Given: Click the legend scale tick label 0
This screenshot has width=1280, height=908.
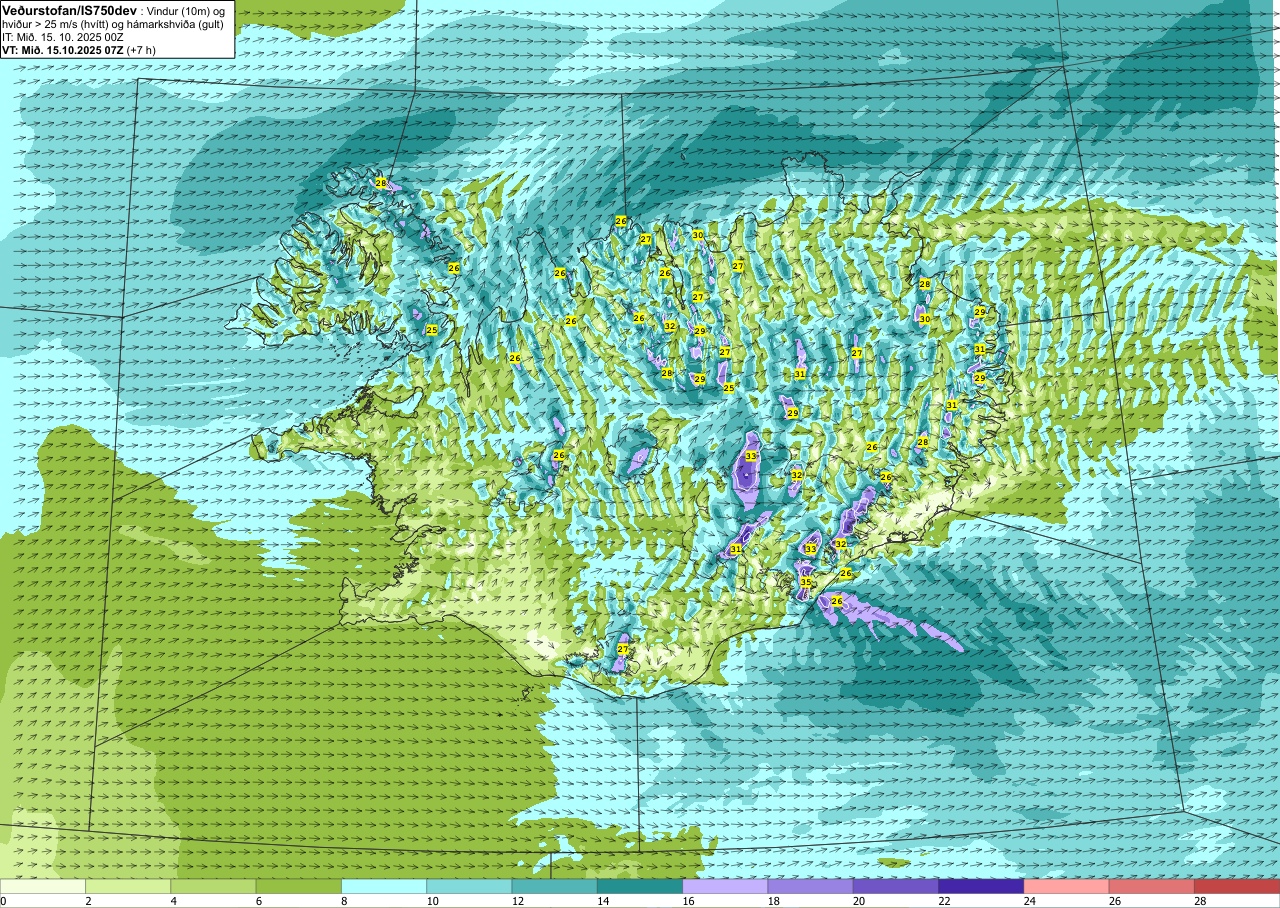Looking at the screenshot, I should coord(3,901).
